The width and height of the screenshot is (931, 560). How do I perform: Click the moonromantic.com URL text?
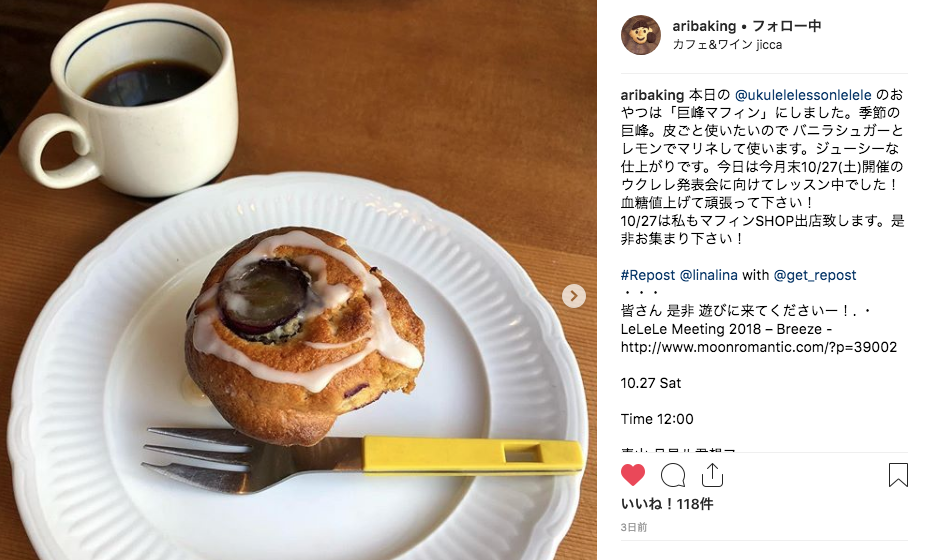coord(759,347)
